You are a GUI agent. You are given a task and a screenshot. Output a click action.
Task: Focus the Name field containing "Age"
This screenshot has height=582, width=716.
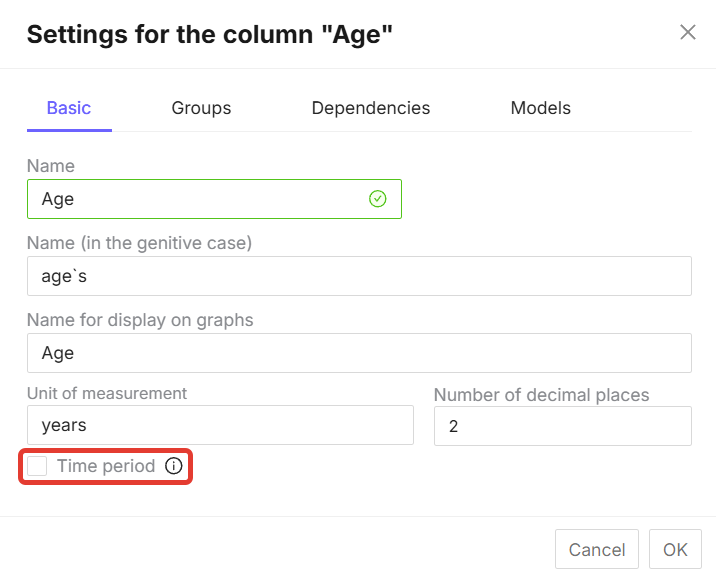point(200,199)
